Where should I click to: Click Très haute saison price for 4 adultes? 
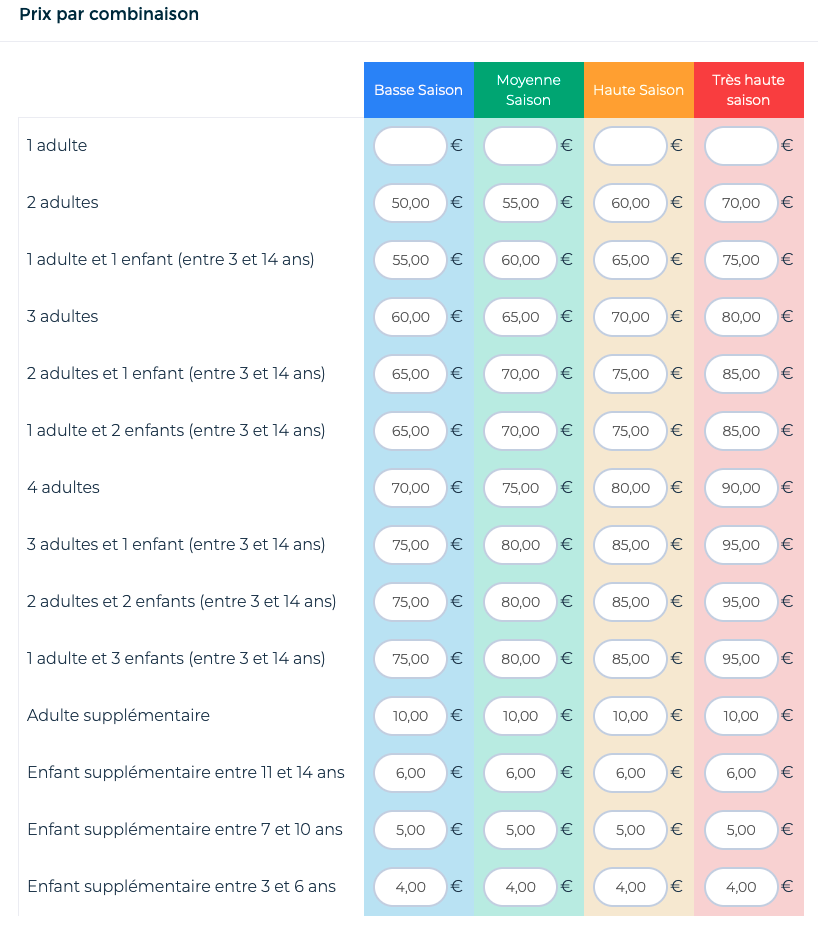tap(741, 488)
